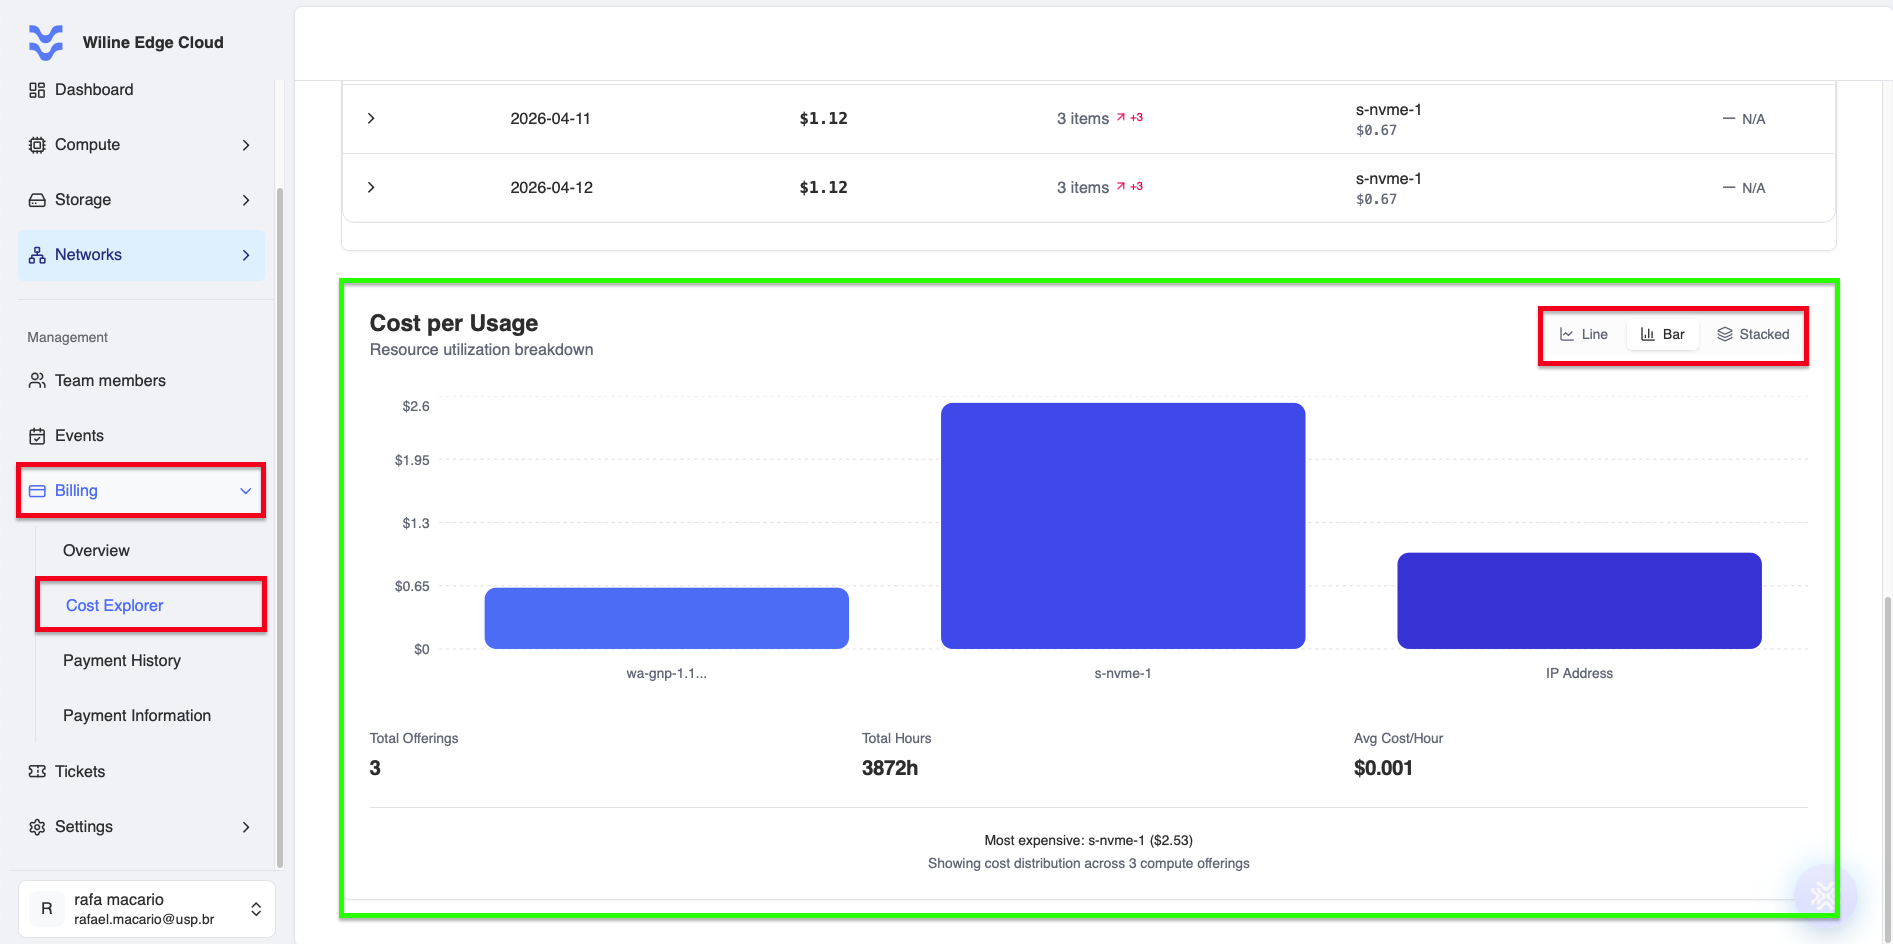Click the main page scrollbar

[1887, 770]
